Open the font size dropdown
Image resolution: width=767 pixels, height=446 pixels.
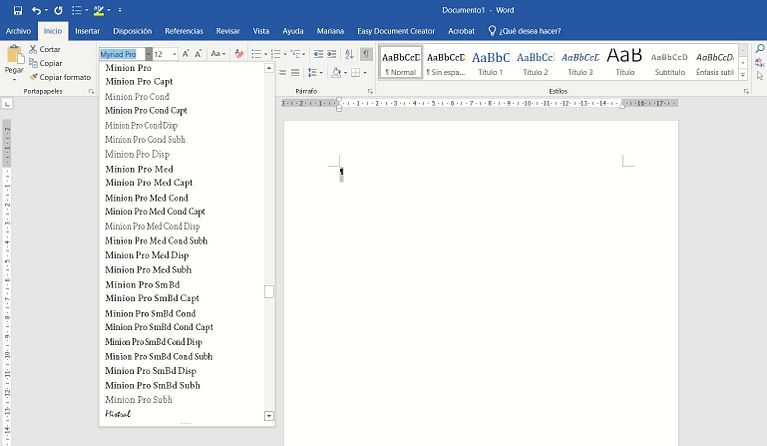(174, 54)
